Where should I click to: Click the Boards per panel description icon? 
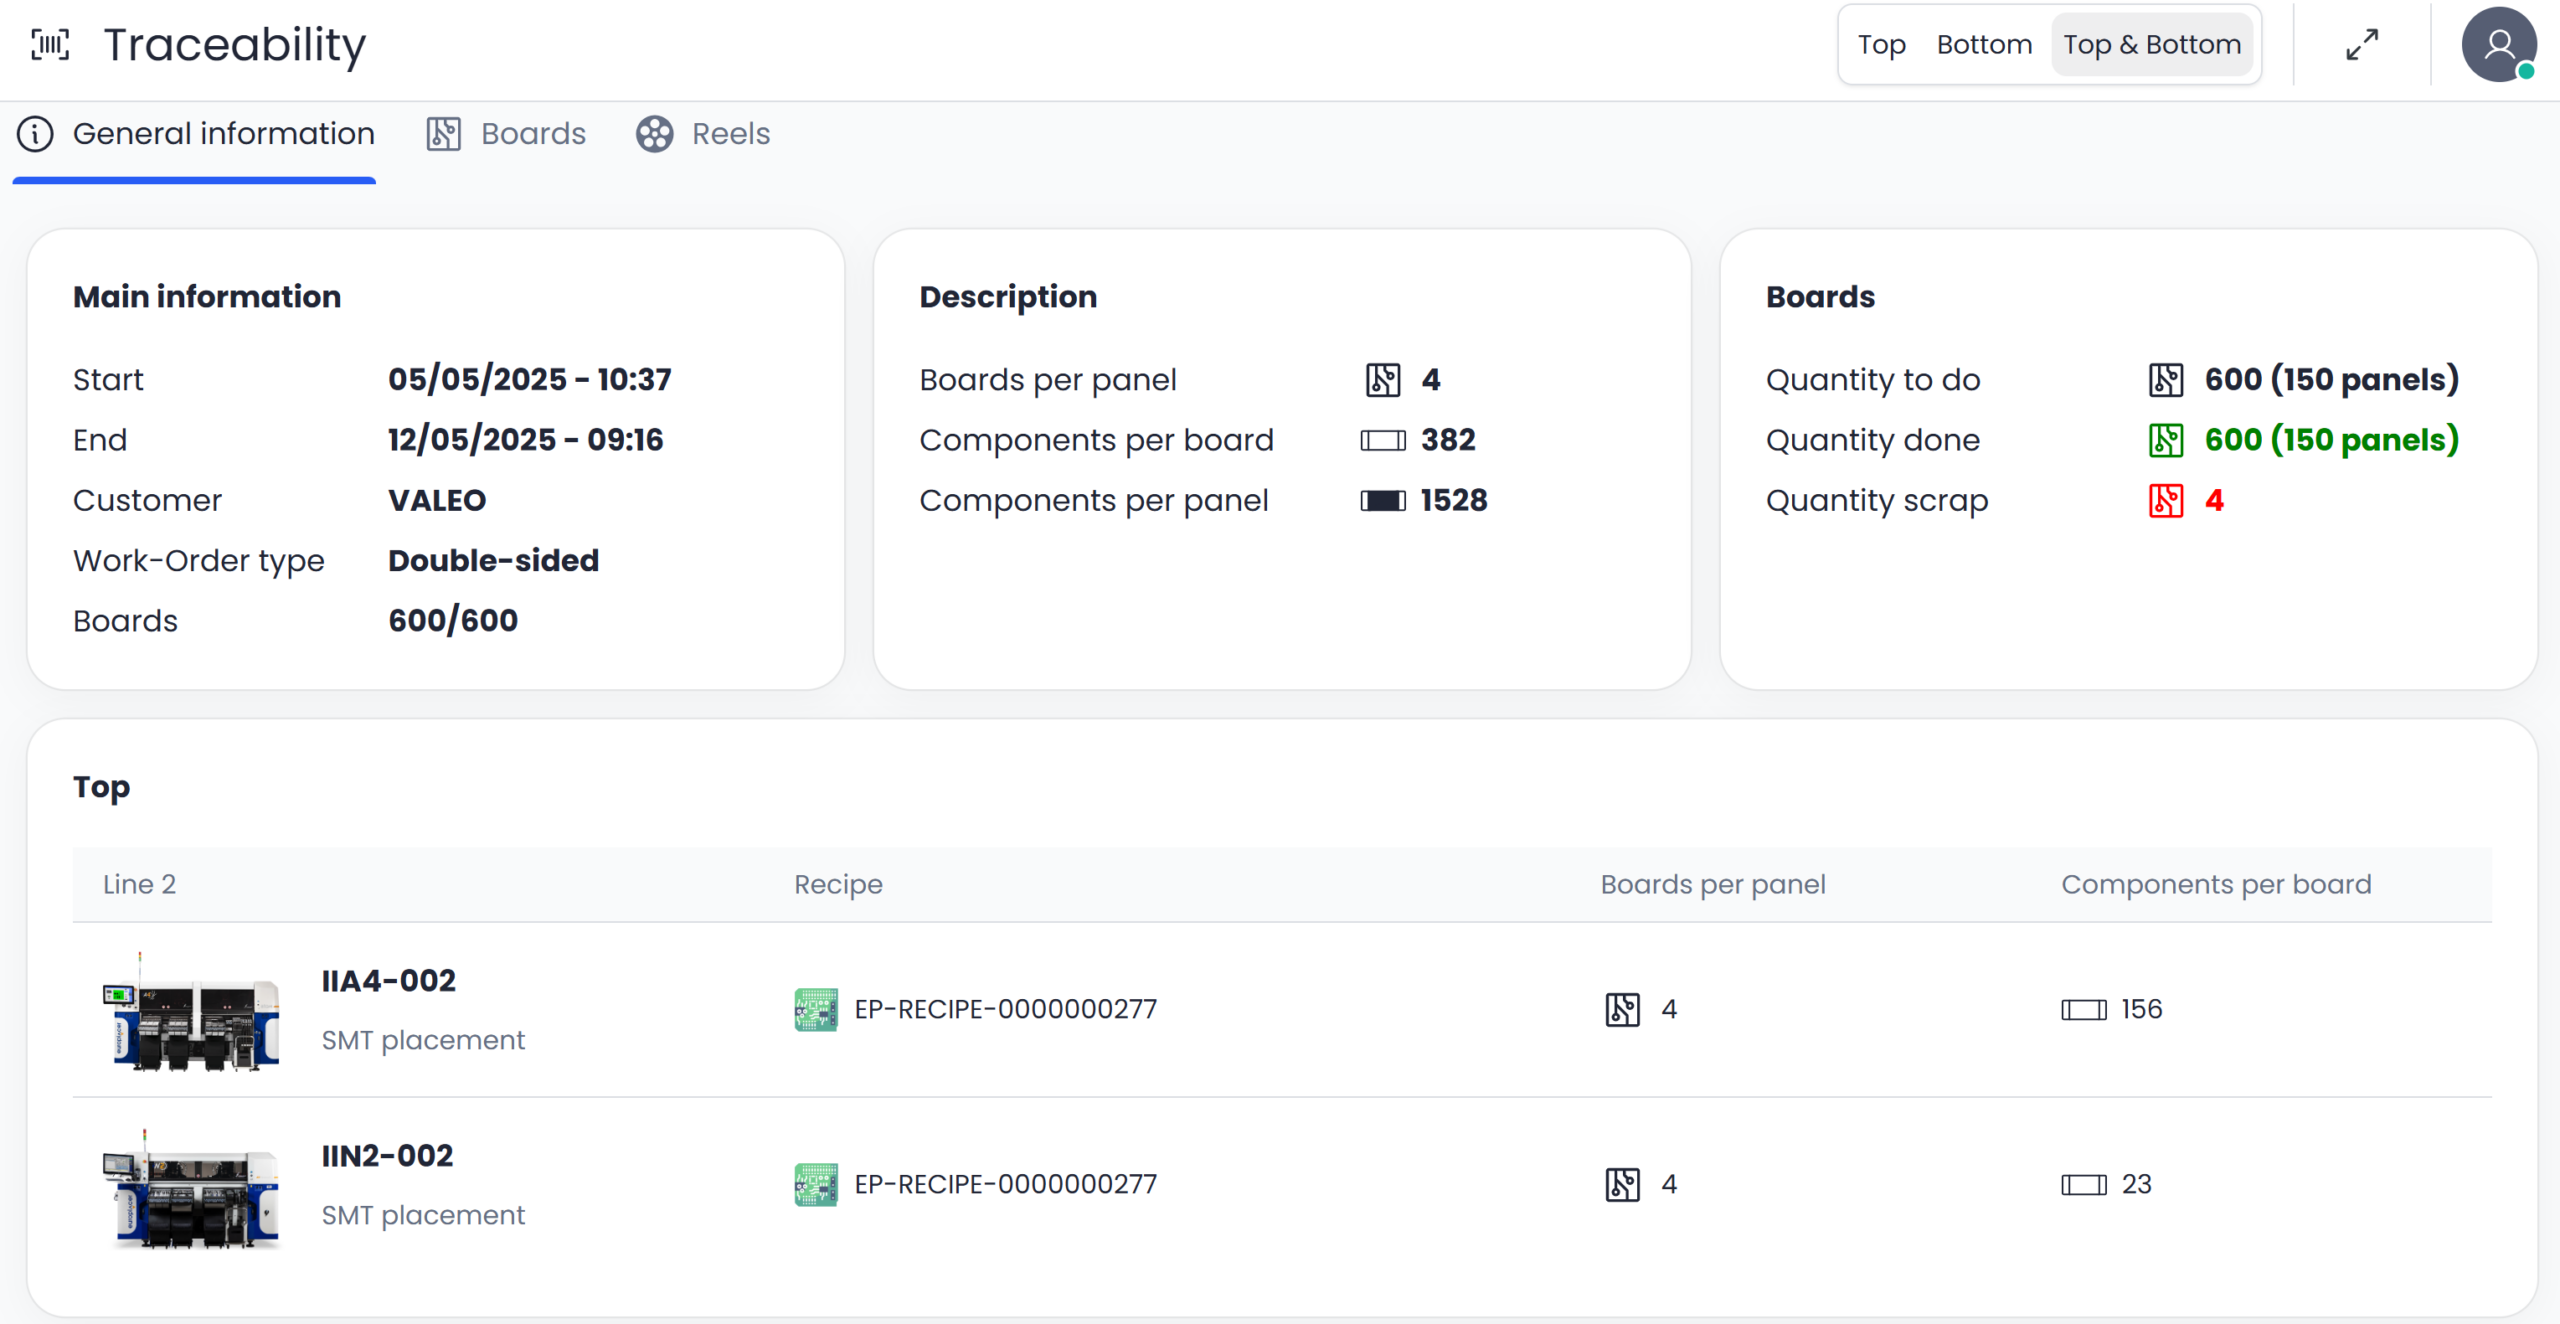tap(1383, 380)
